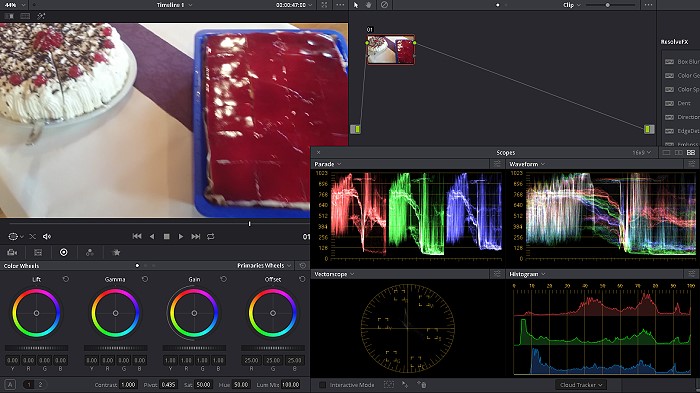Toggle the auto balance A button
The height and width of the screenshot is (393, 700).
10,384
